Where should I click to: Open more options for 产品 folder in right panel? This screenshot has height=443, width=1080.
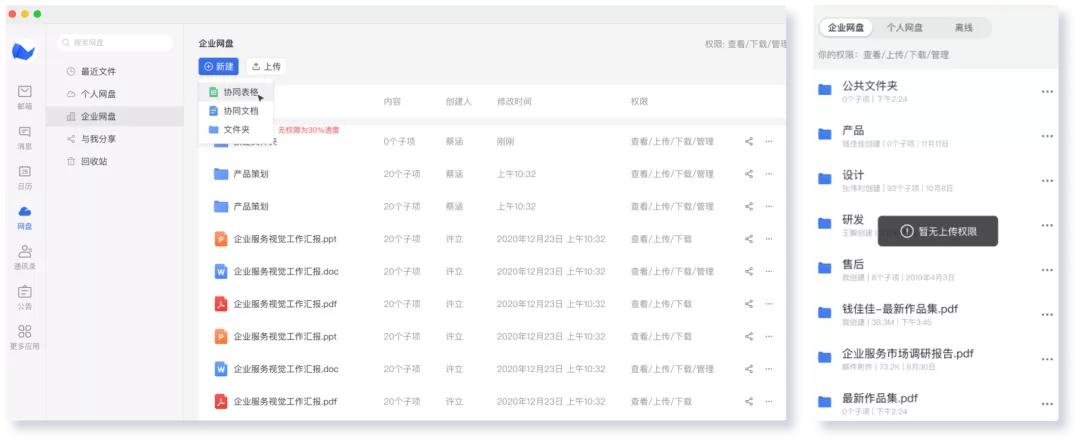1047,136
